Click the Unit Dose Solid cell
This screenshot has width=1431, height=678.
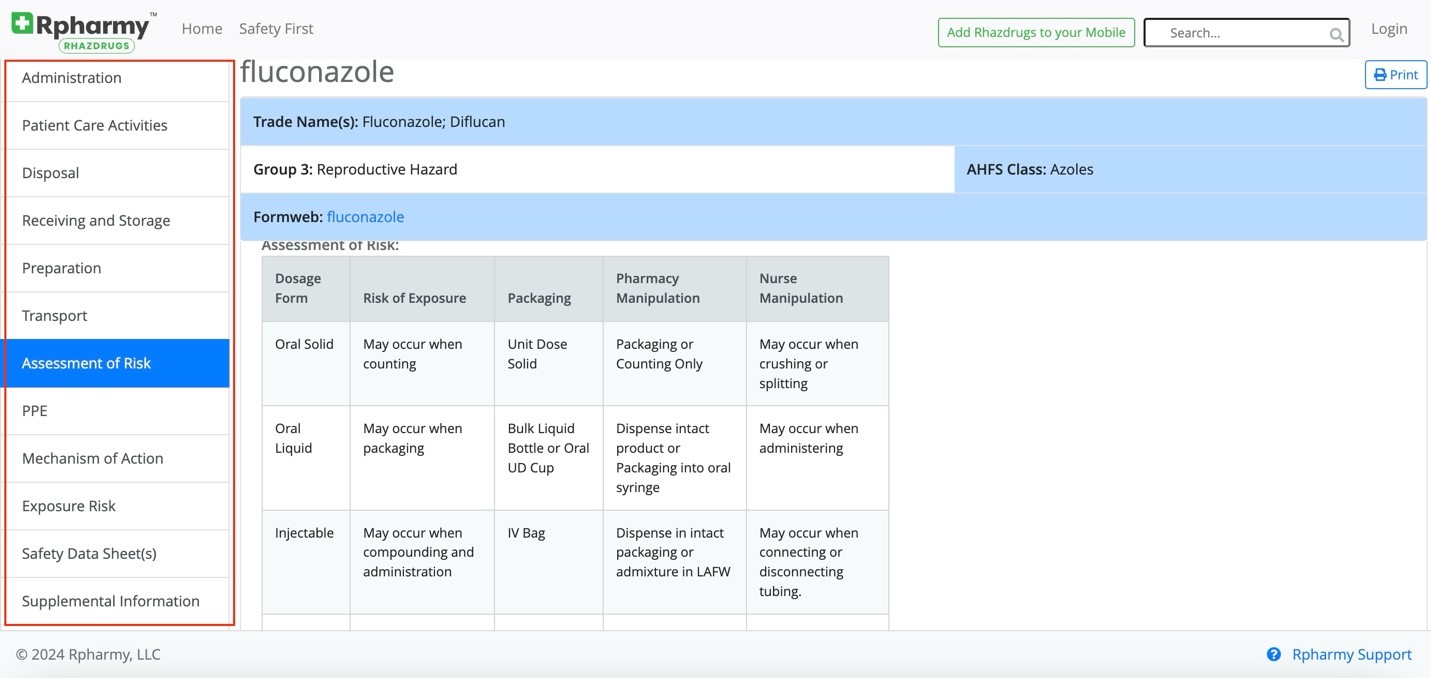click(x=549, y=364)
